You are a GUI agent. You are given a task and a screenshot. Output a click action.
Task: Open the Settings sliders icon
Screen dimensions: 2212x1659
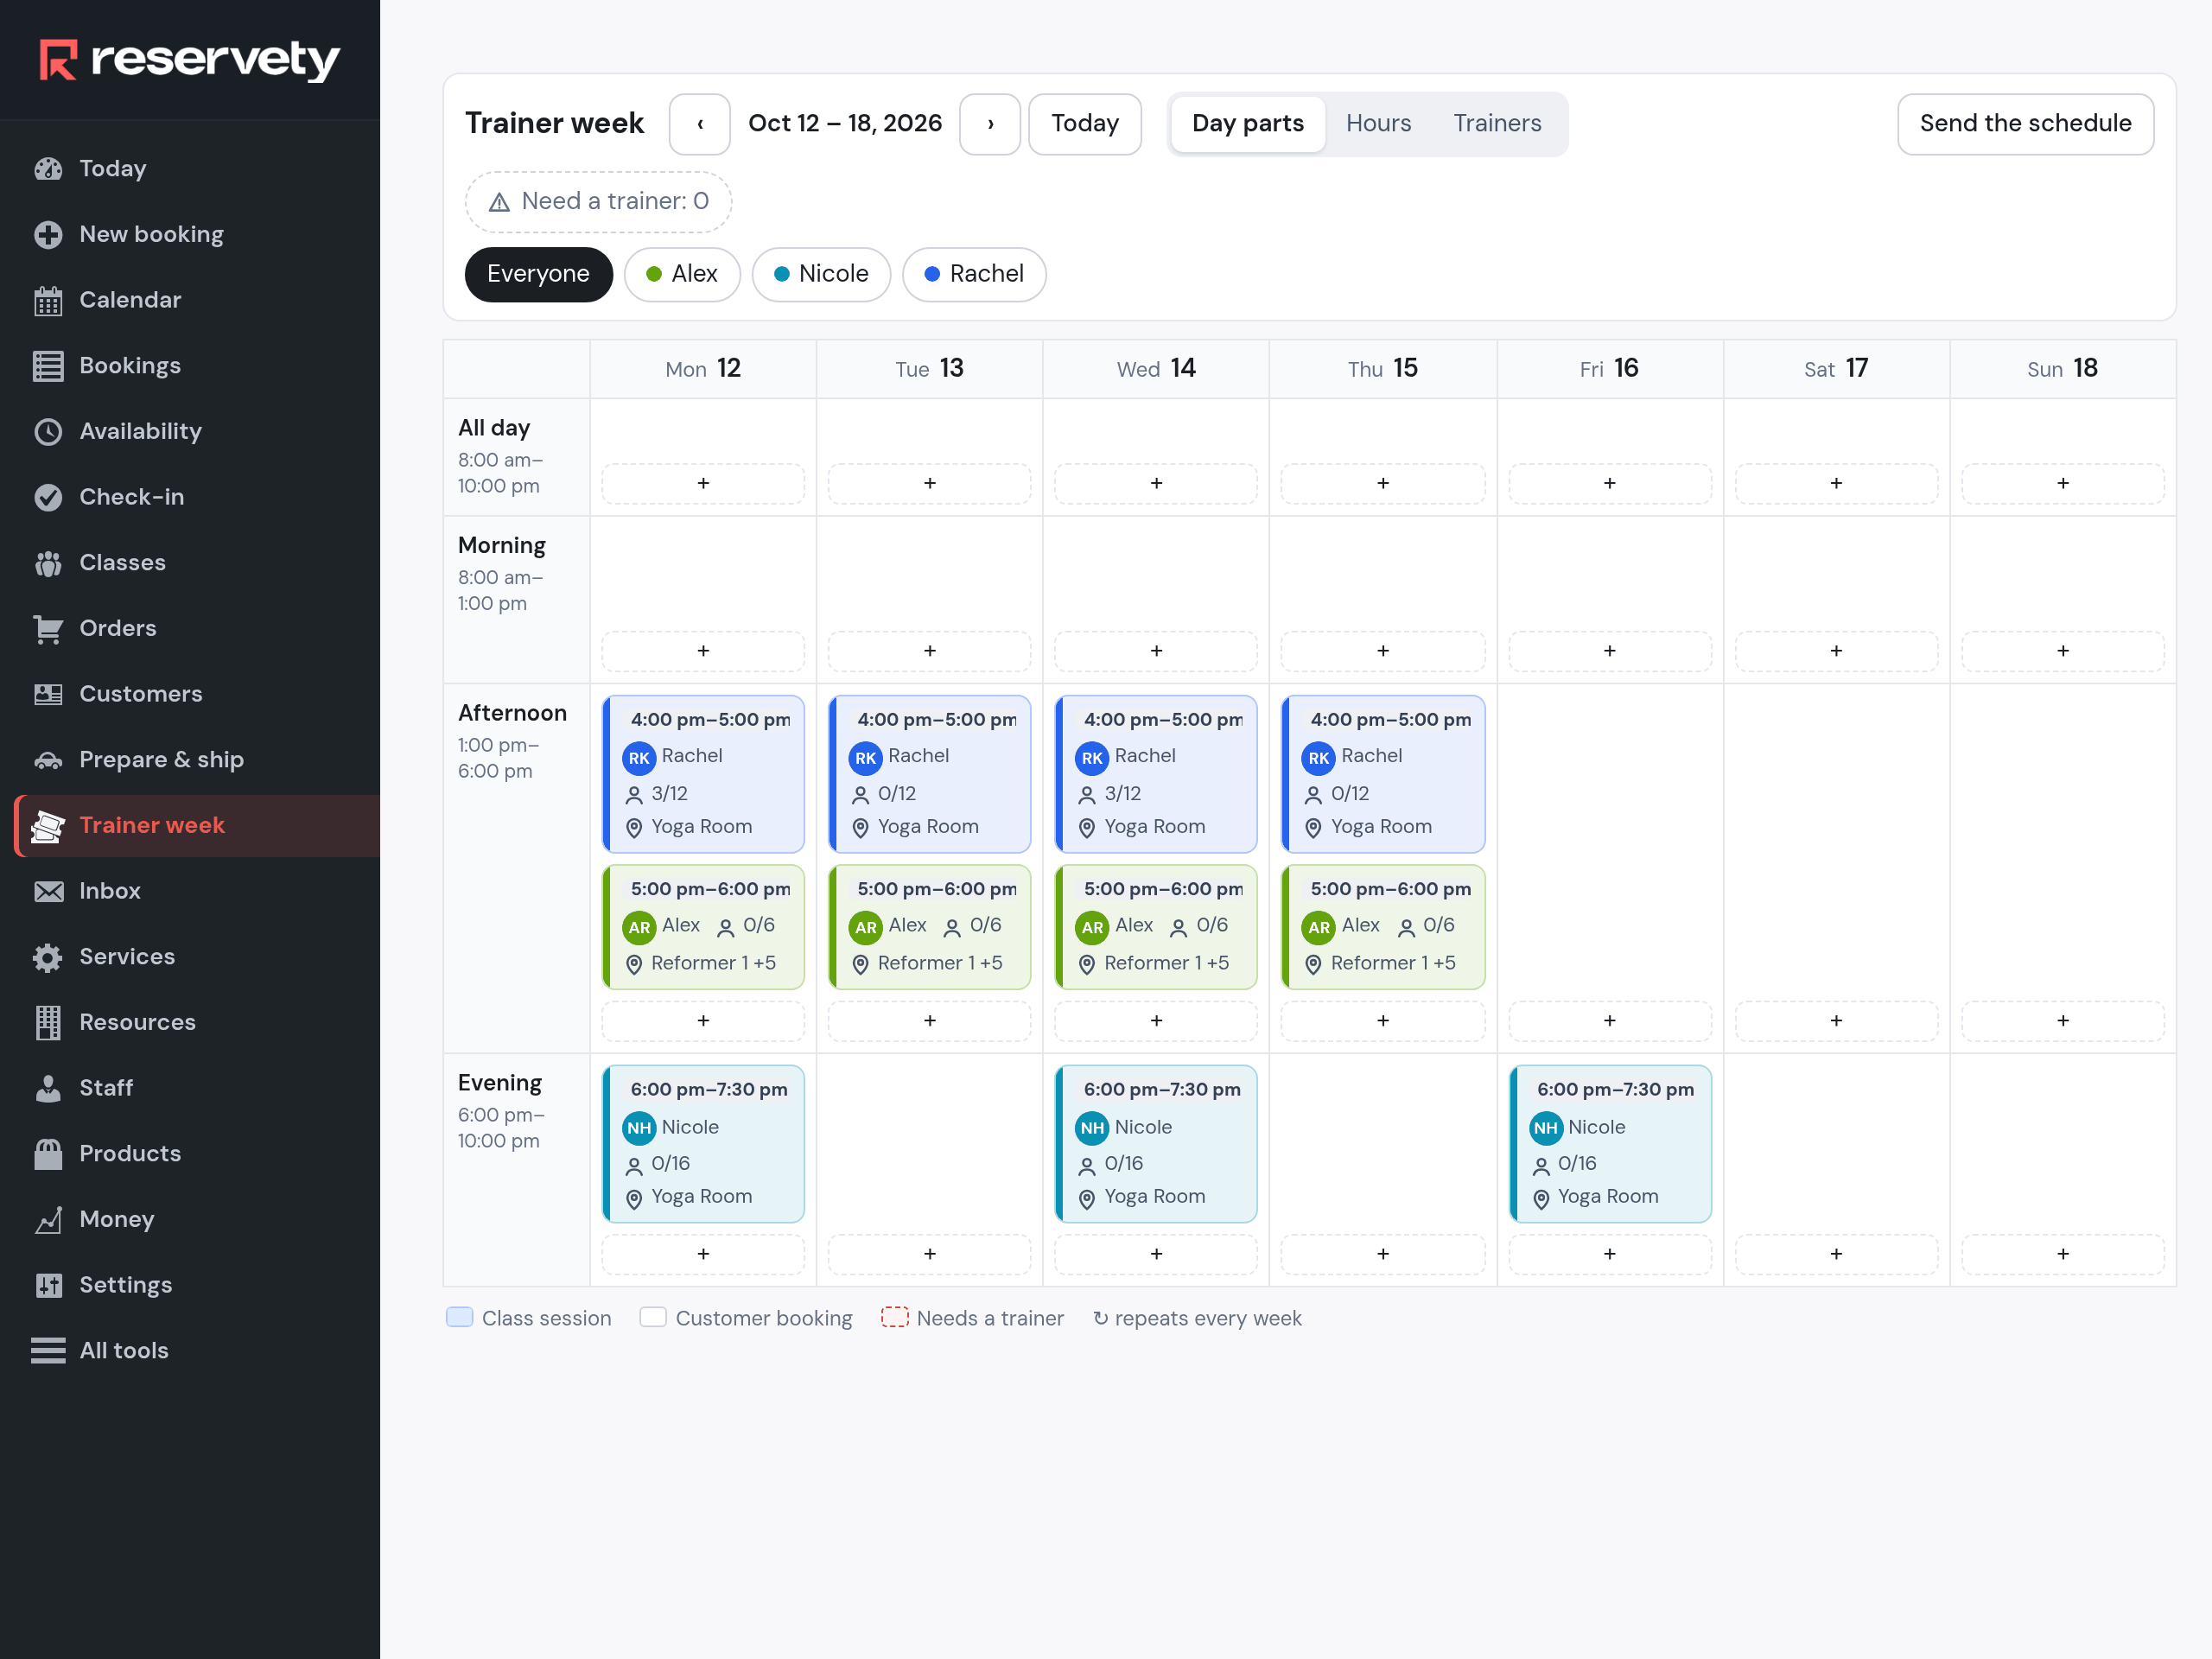point(48,1285)
